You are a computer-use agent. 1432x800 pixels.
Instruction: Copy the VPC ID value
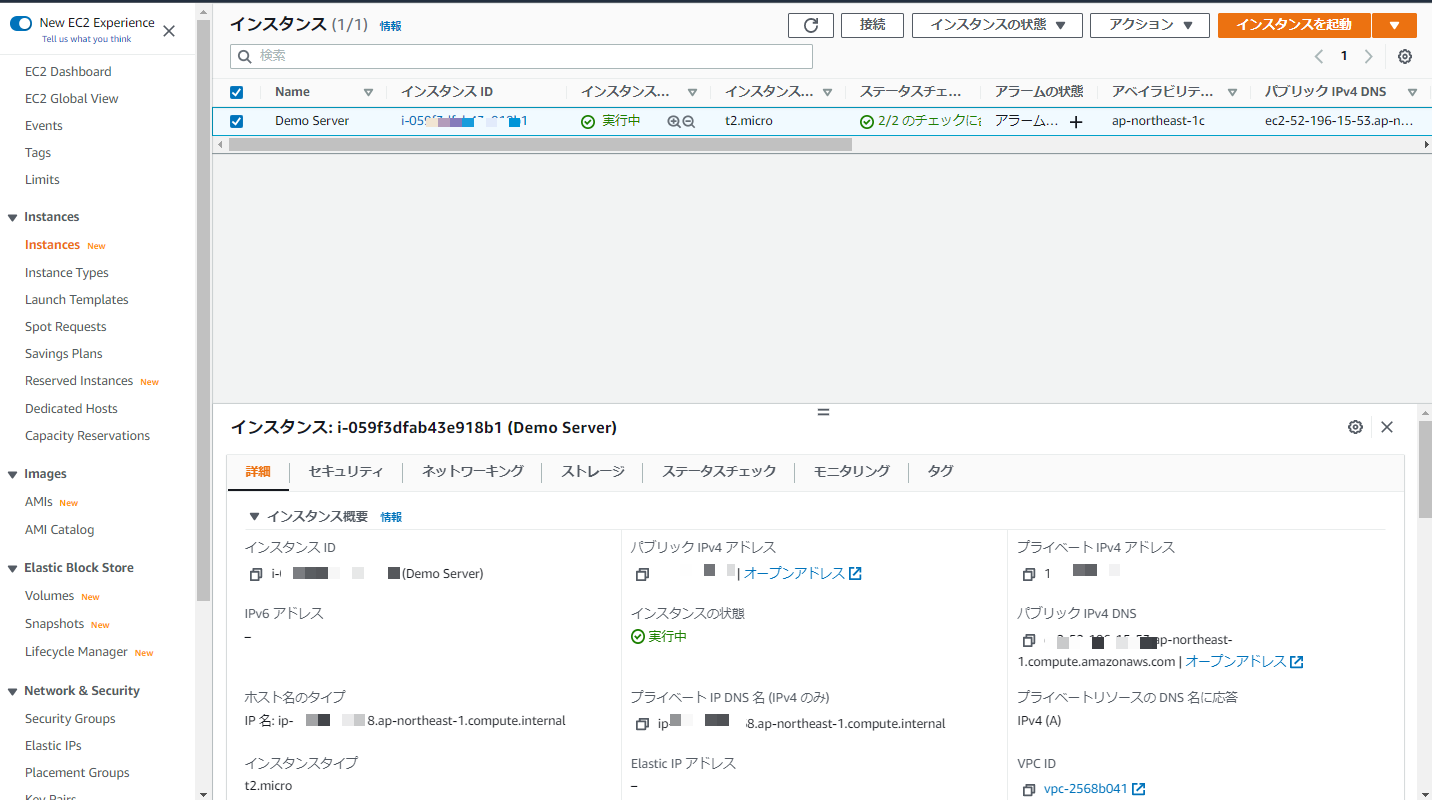pyautogui.click(x=1029, y=788)
